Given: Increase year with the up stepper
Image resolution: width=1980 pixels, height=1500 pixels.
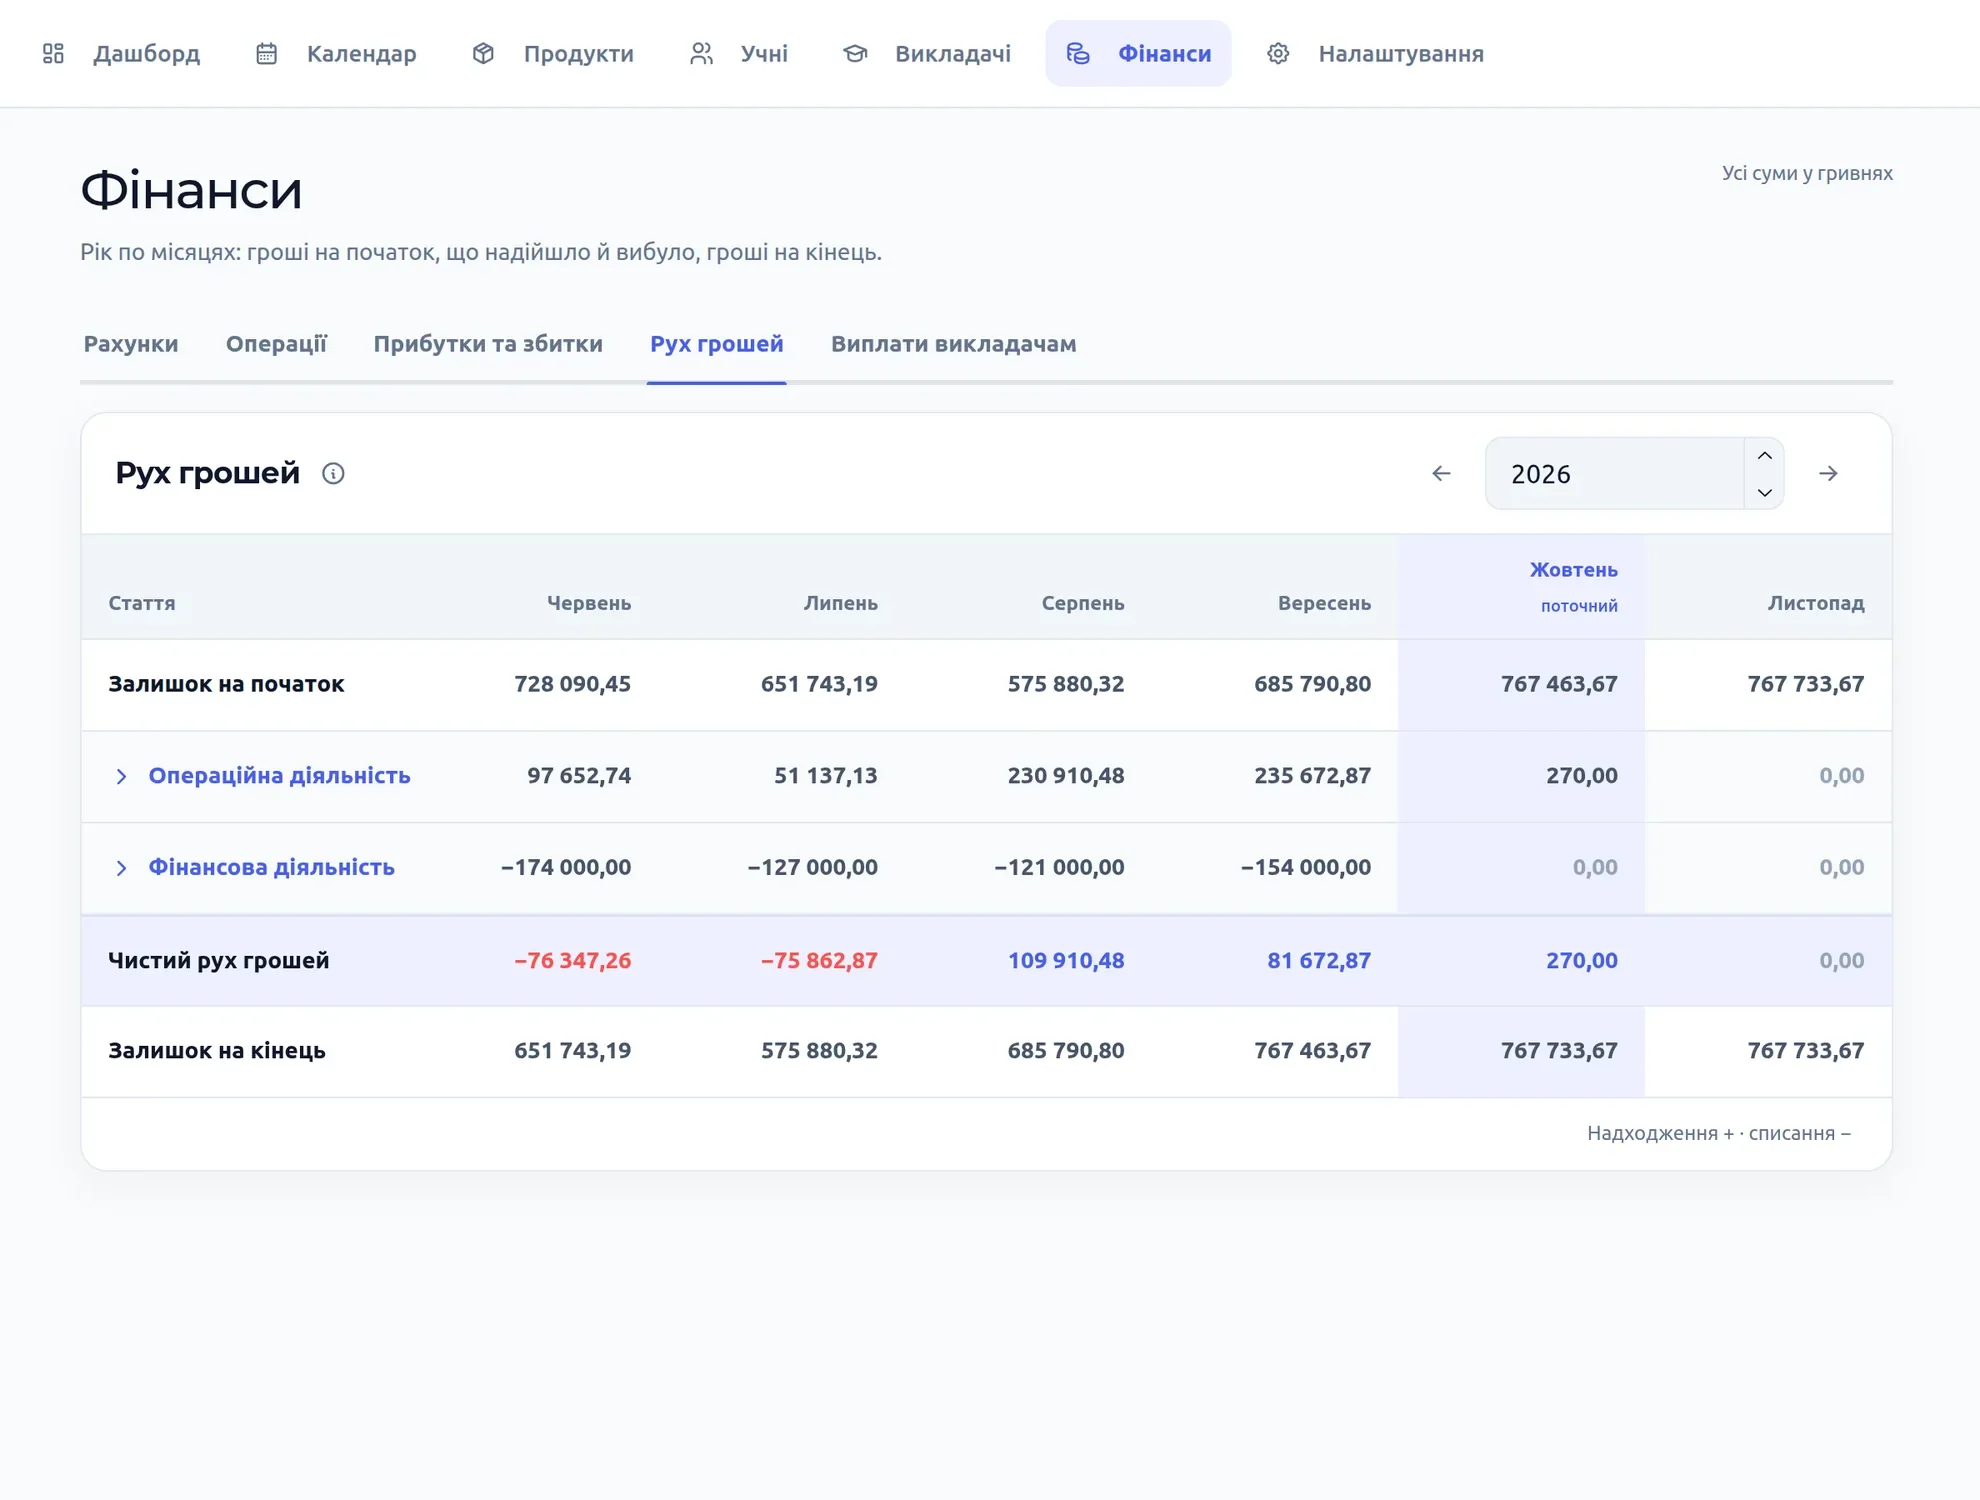Looking at the screenshot, I should click(1764, 455).
